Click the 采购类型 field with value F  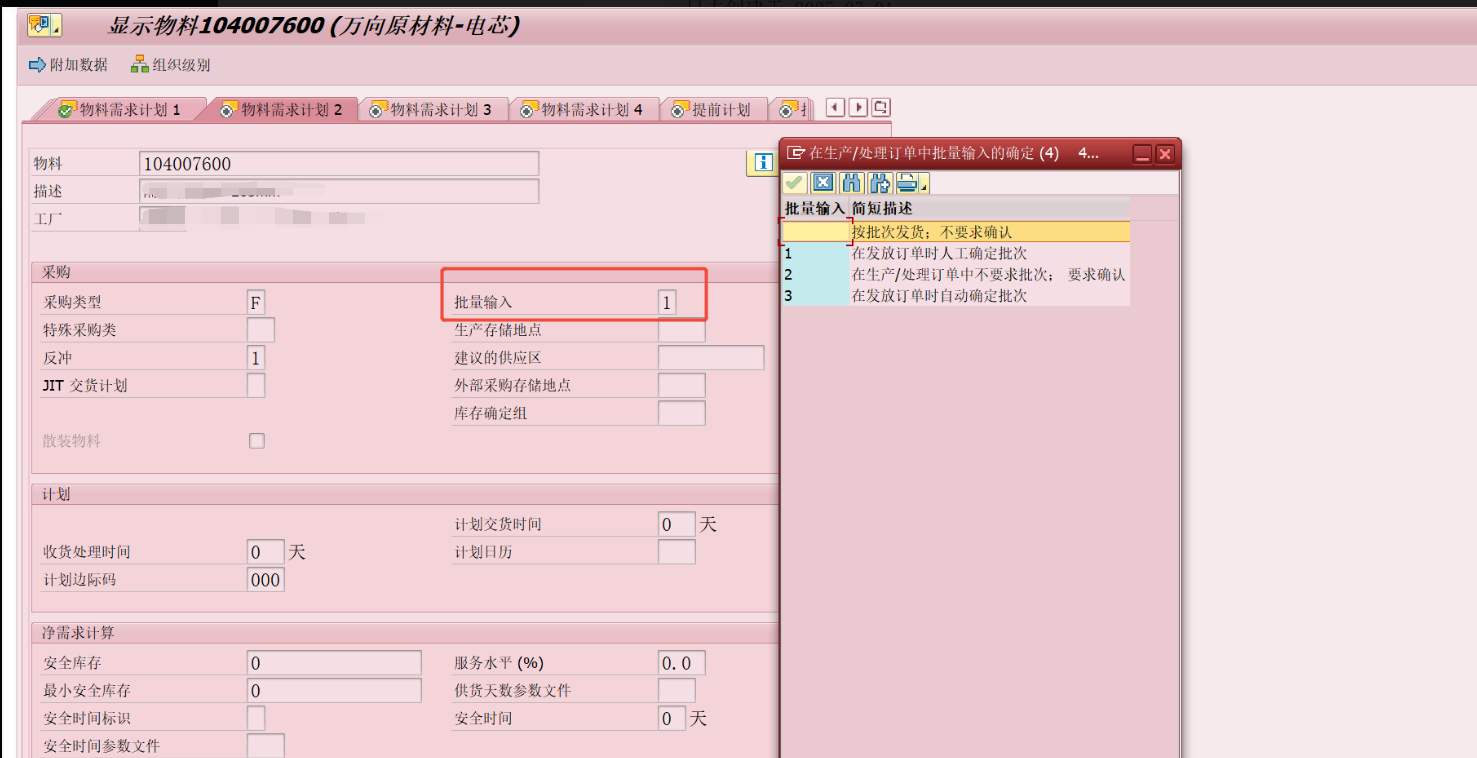[256, 302]
